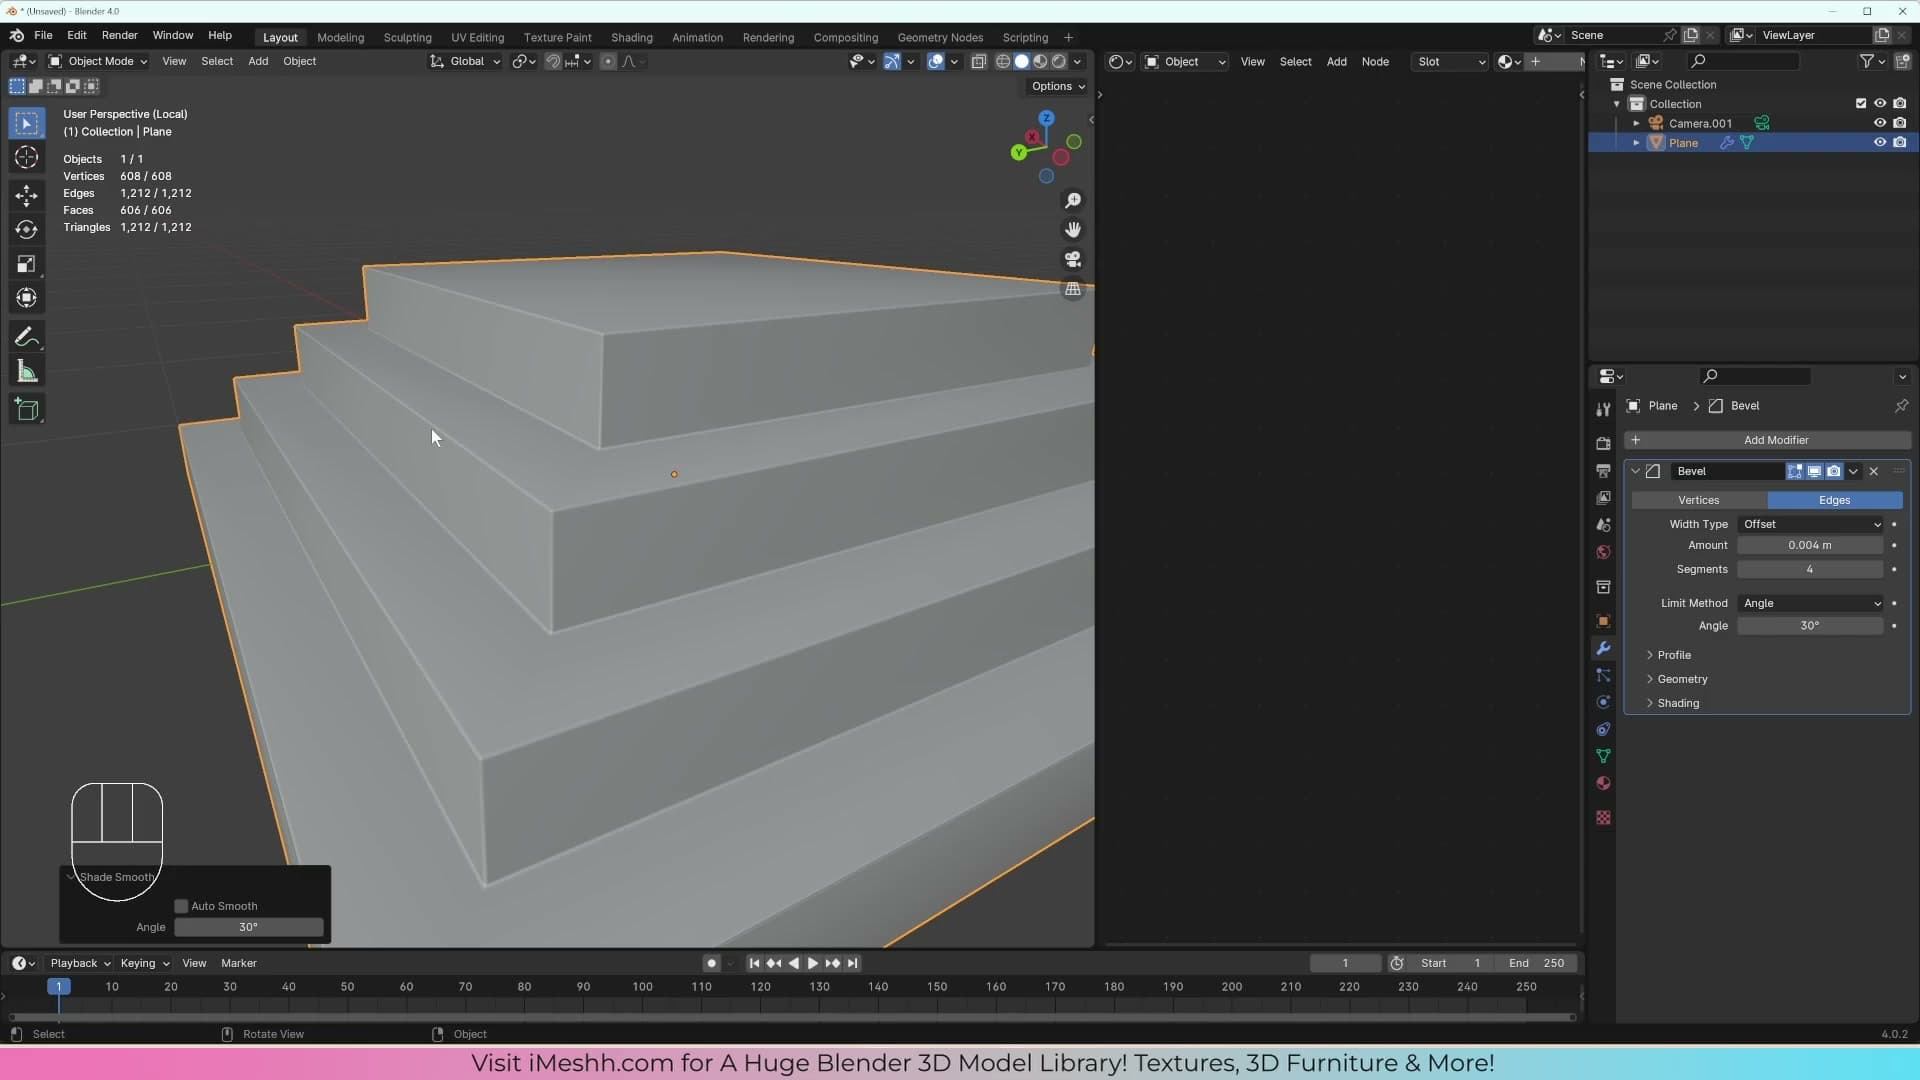This screenshot has height=1080, width=1920.
Task: Jump to timeline end frame
Action: point(852,963)
